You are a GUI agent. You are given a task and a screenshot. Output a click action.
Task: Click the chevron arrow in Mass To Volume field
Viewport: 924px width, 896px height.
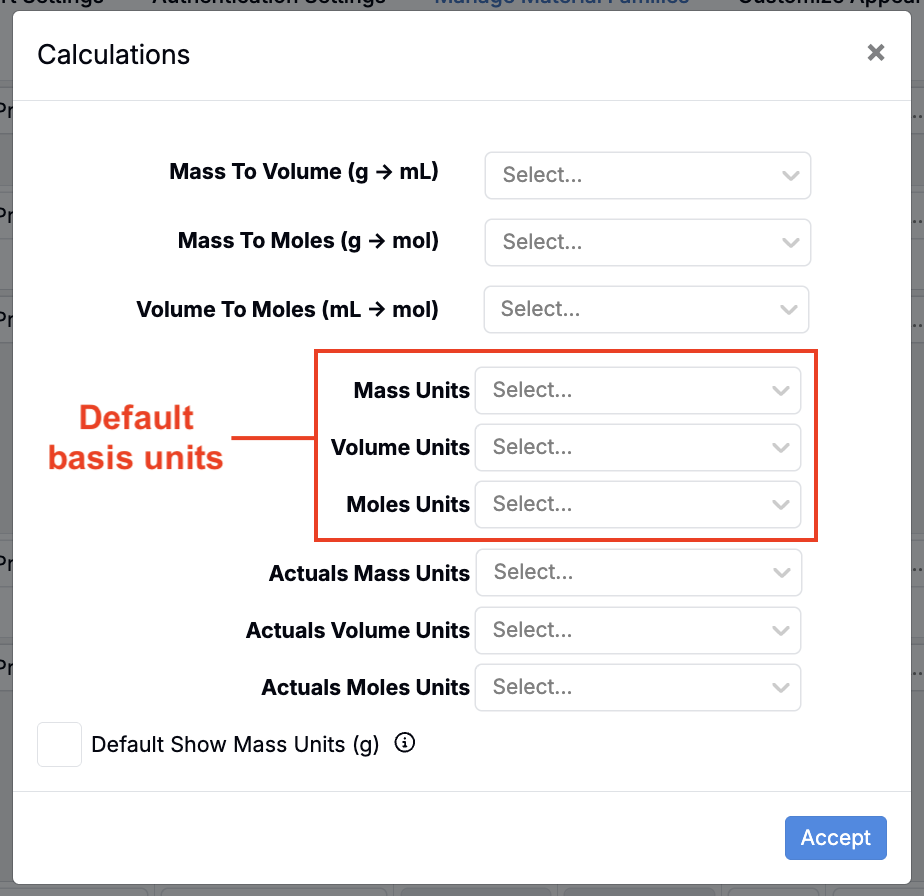click(790, 176)
